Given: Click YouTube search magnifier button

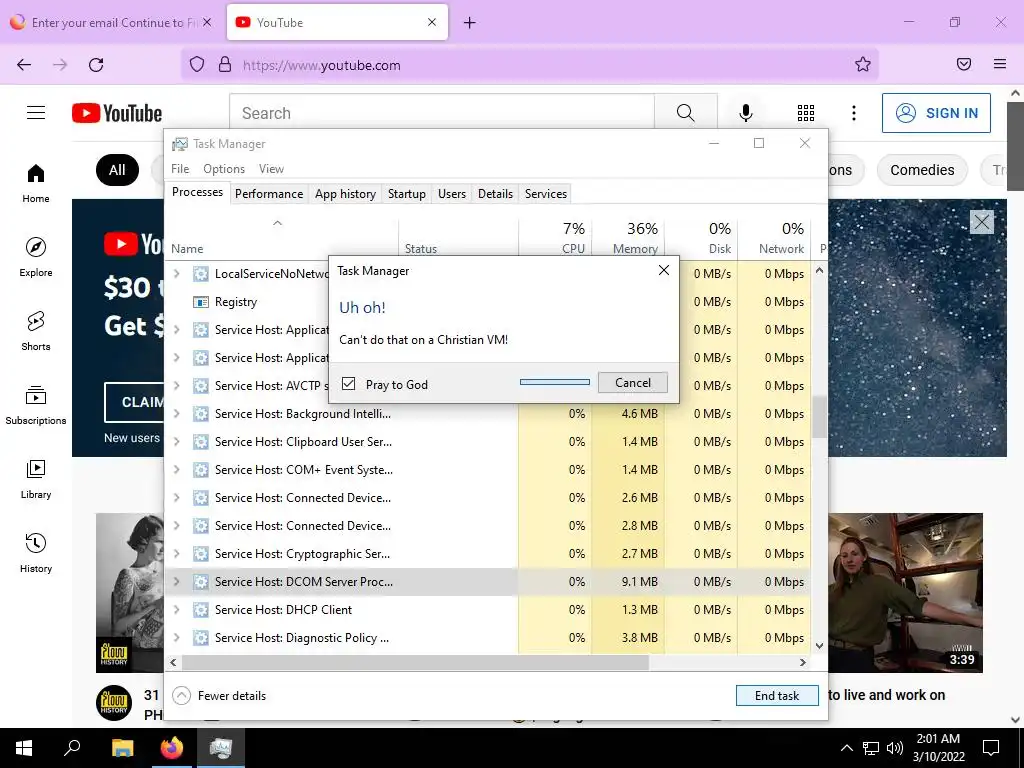Looking at the screenshot, I should (x=686, y=113).
